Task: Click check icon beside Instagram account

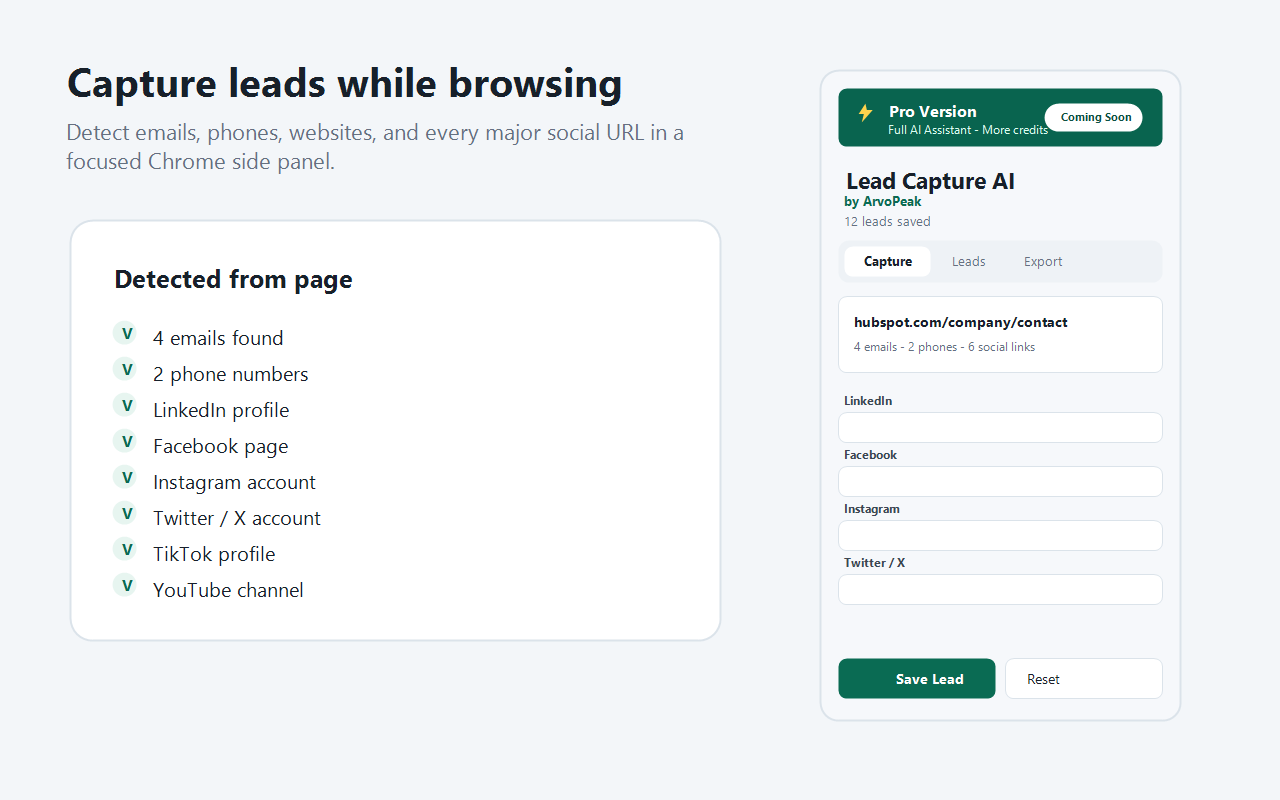Action: 124,478
